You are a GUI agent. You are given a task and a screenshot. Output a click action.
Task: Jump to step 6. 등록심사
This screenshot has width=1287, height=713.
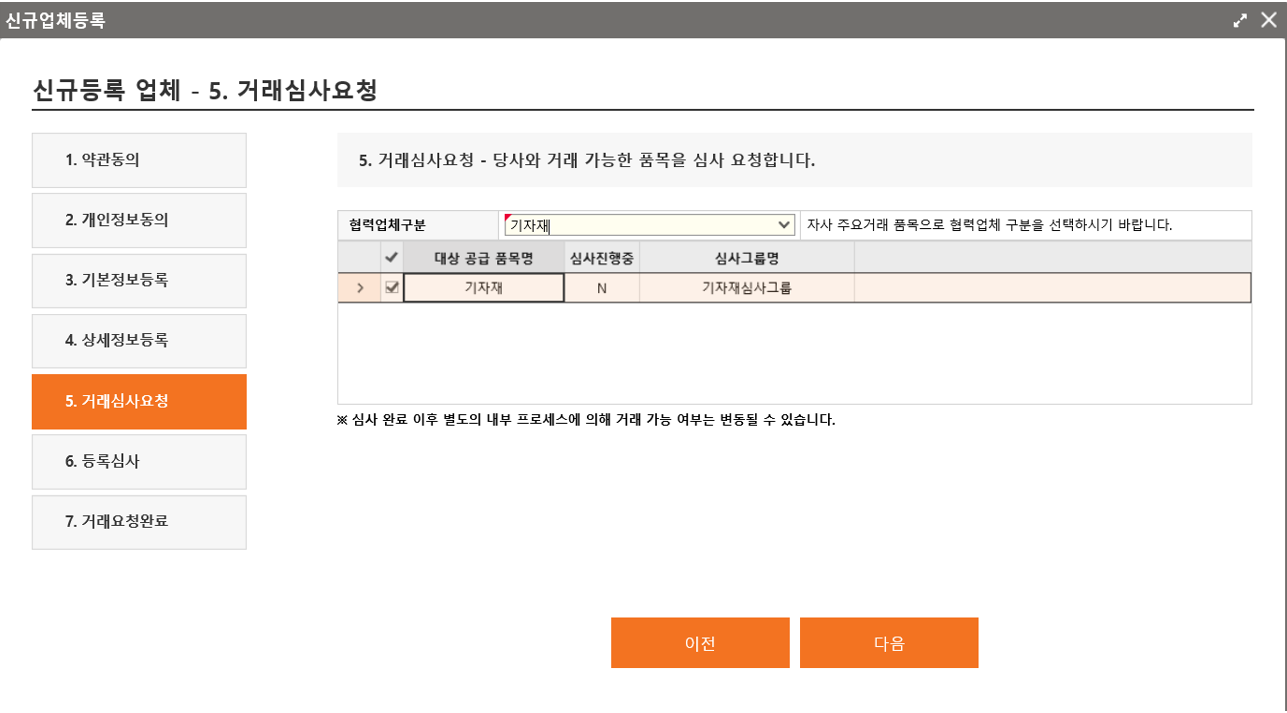pos(139,462)
